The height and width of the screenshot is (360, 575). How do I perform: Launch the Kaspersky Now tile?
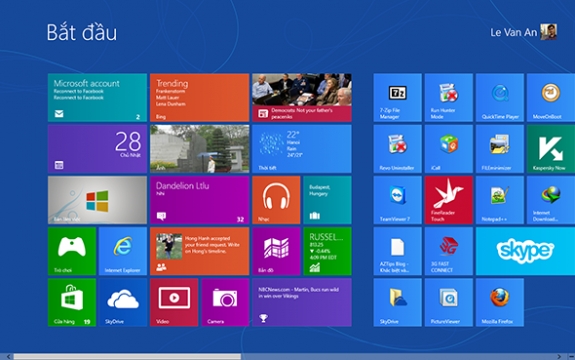coord(551,149)
